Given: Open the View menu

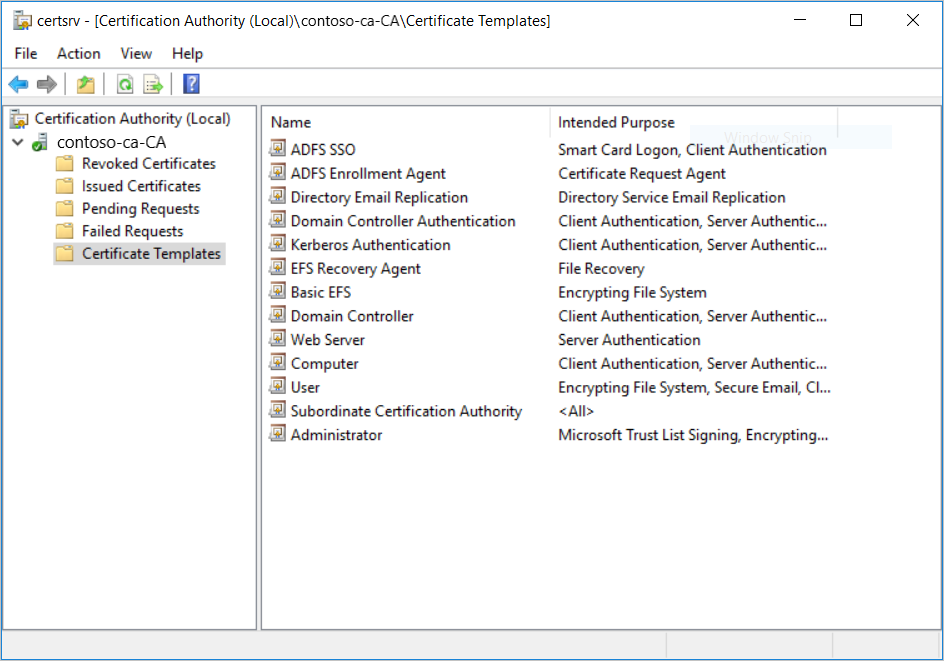Looking at the screenshot, I should pyautogui.click(x=136, y=53).
